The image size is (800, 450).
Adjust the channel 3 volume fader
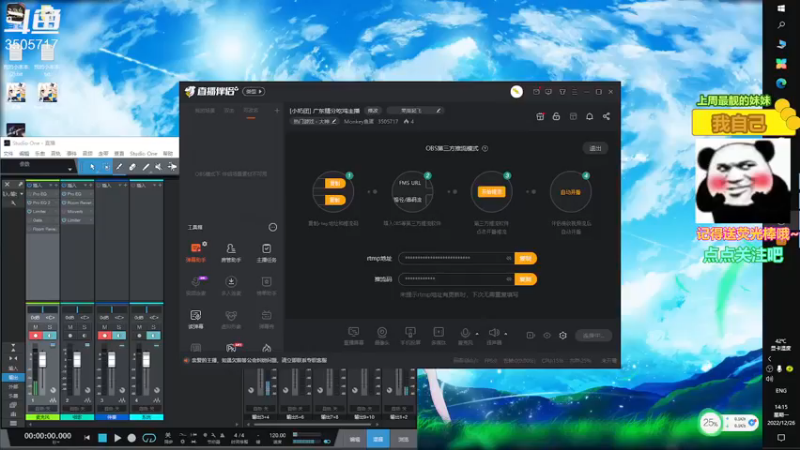(x=111, y=360)
